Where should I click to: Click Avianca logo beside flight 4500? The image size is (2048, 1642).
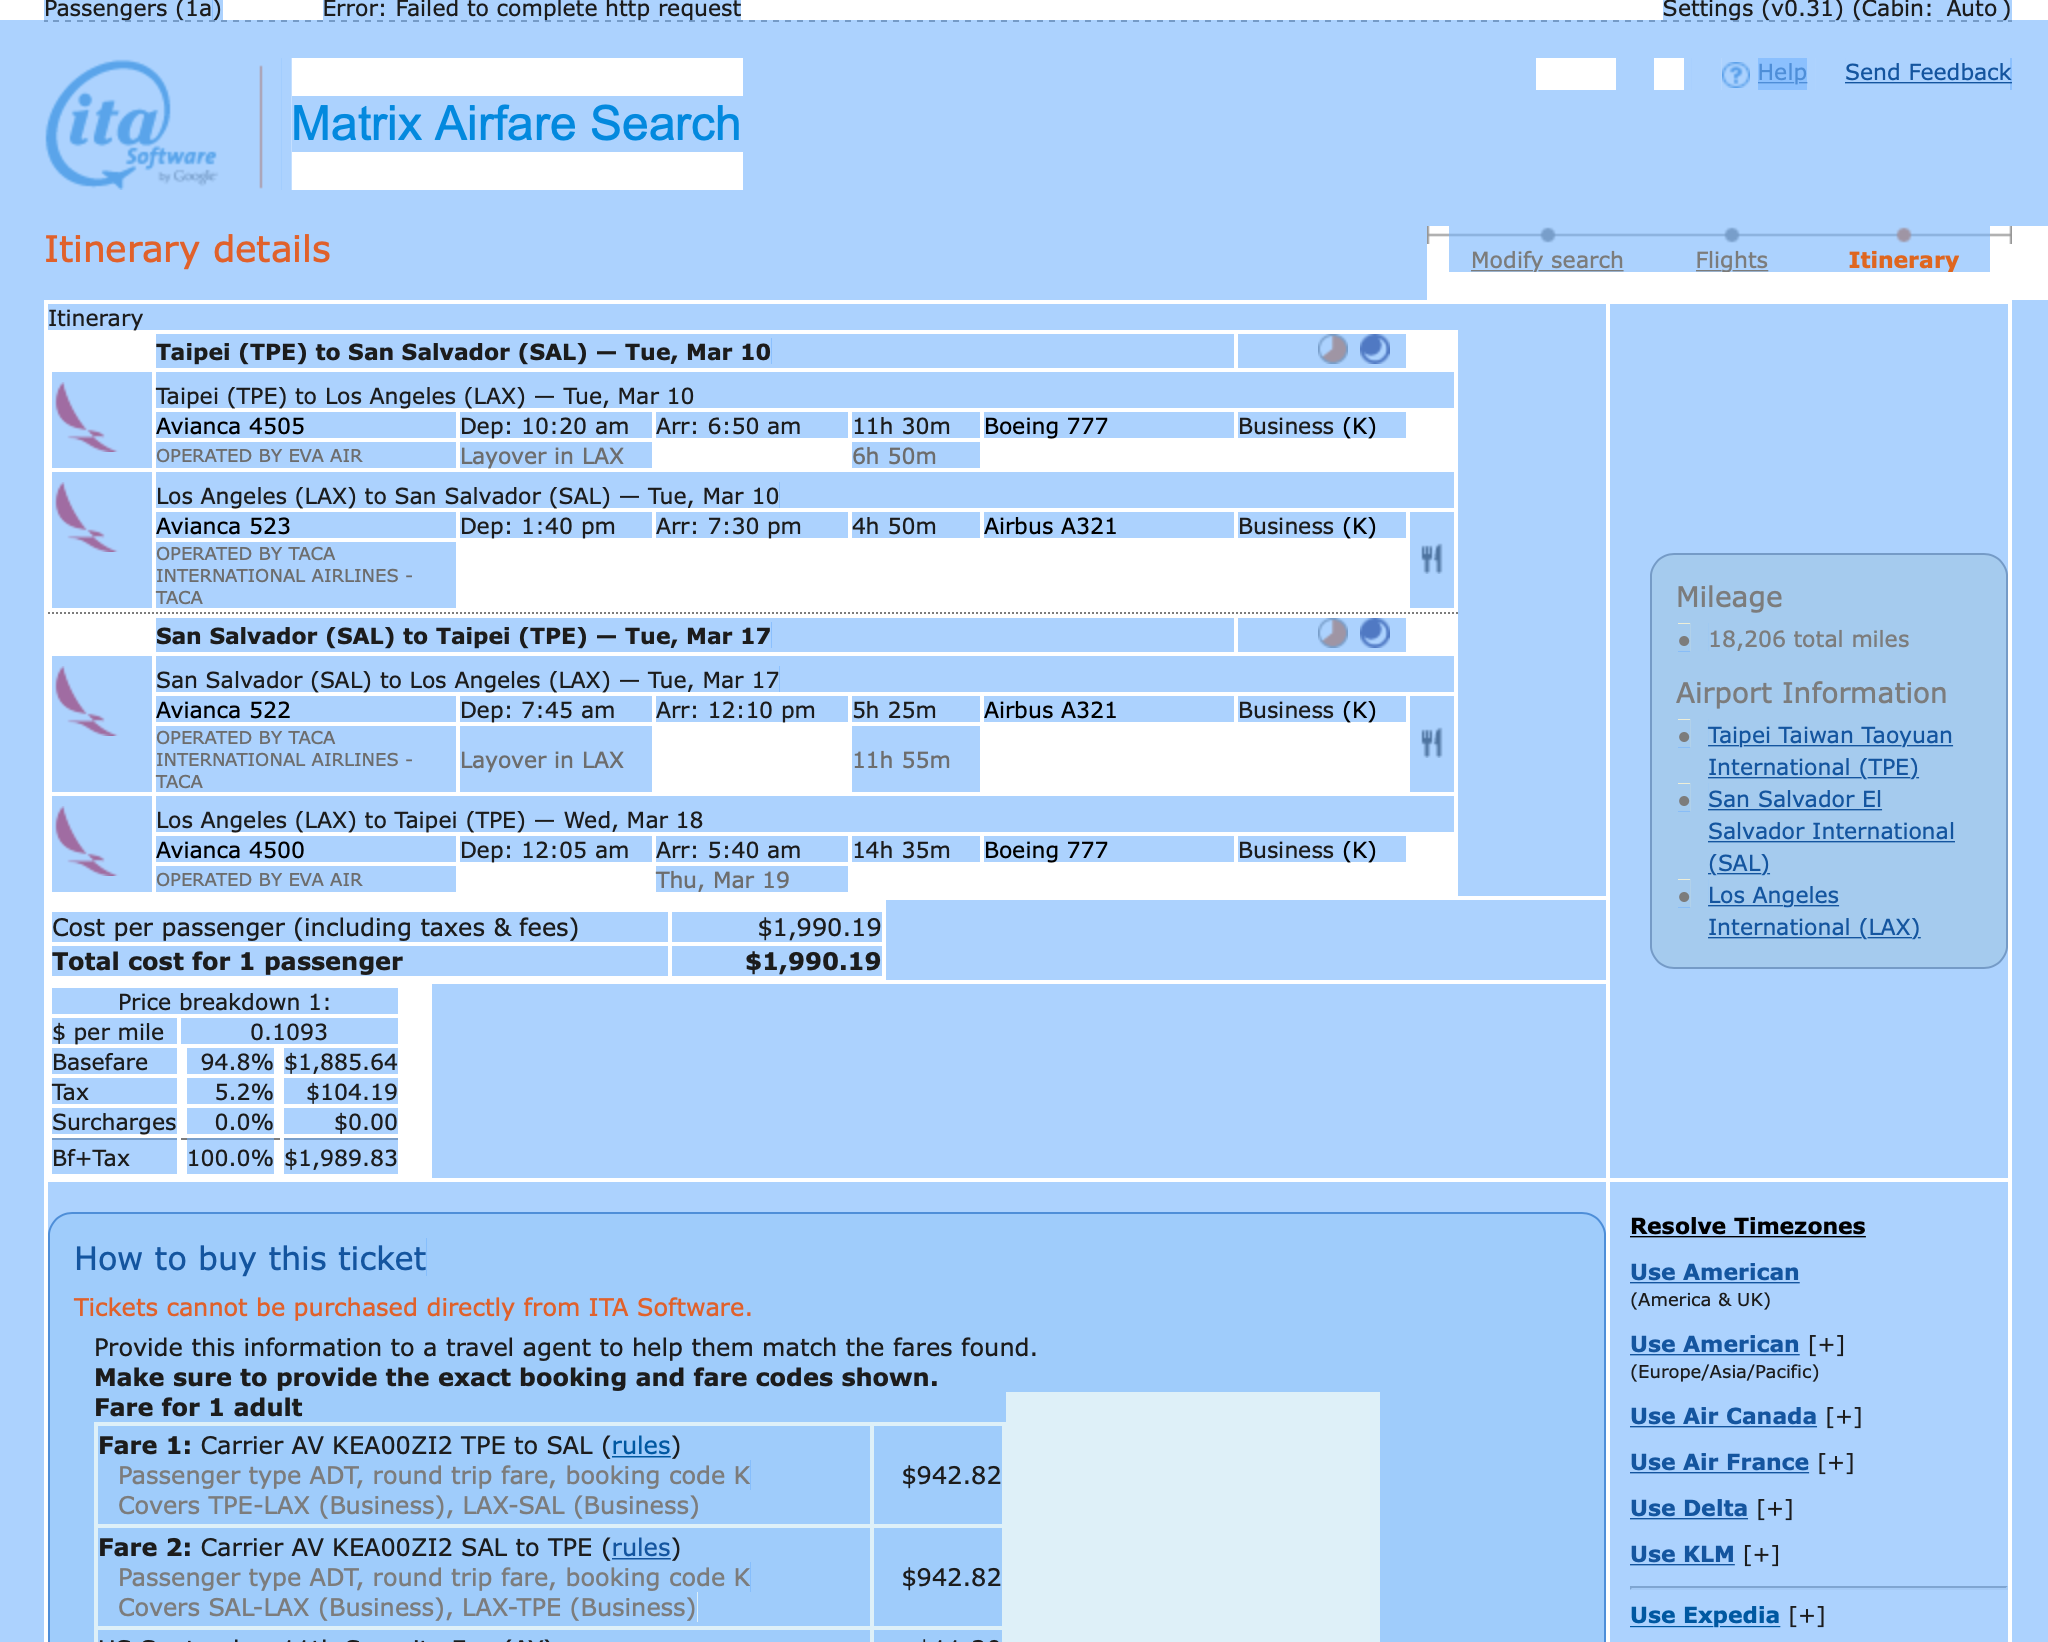[x=86, y=844]
